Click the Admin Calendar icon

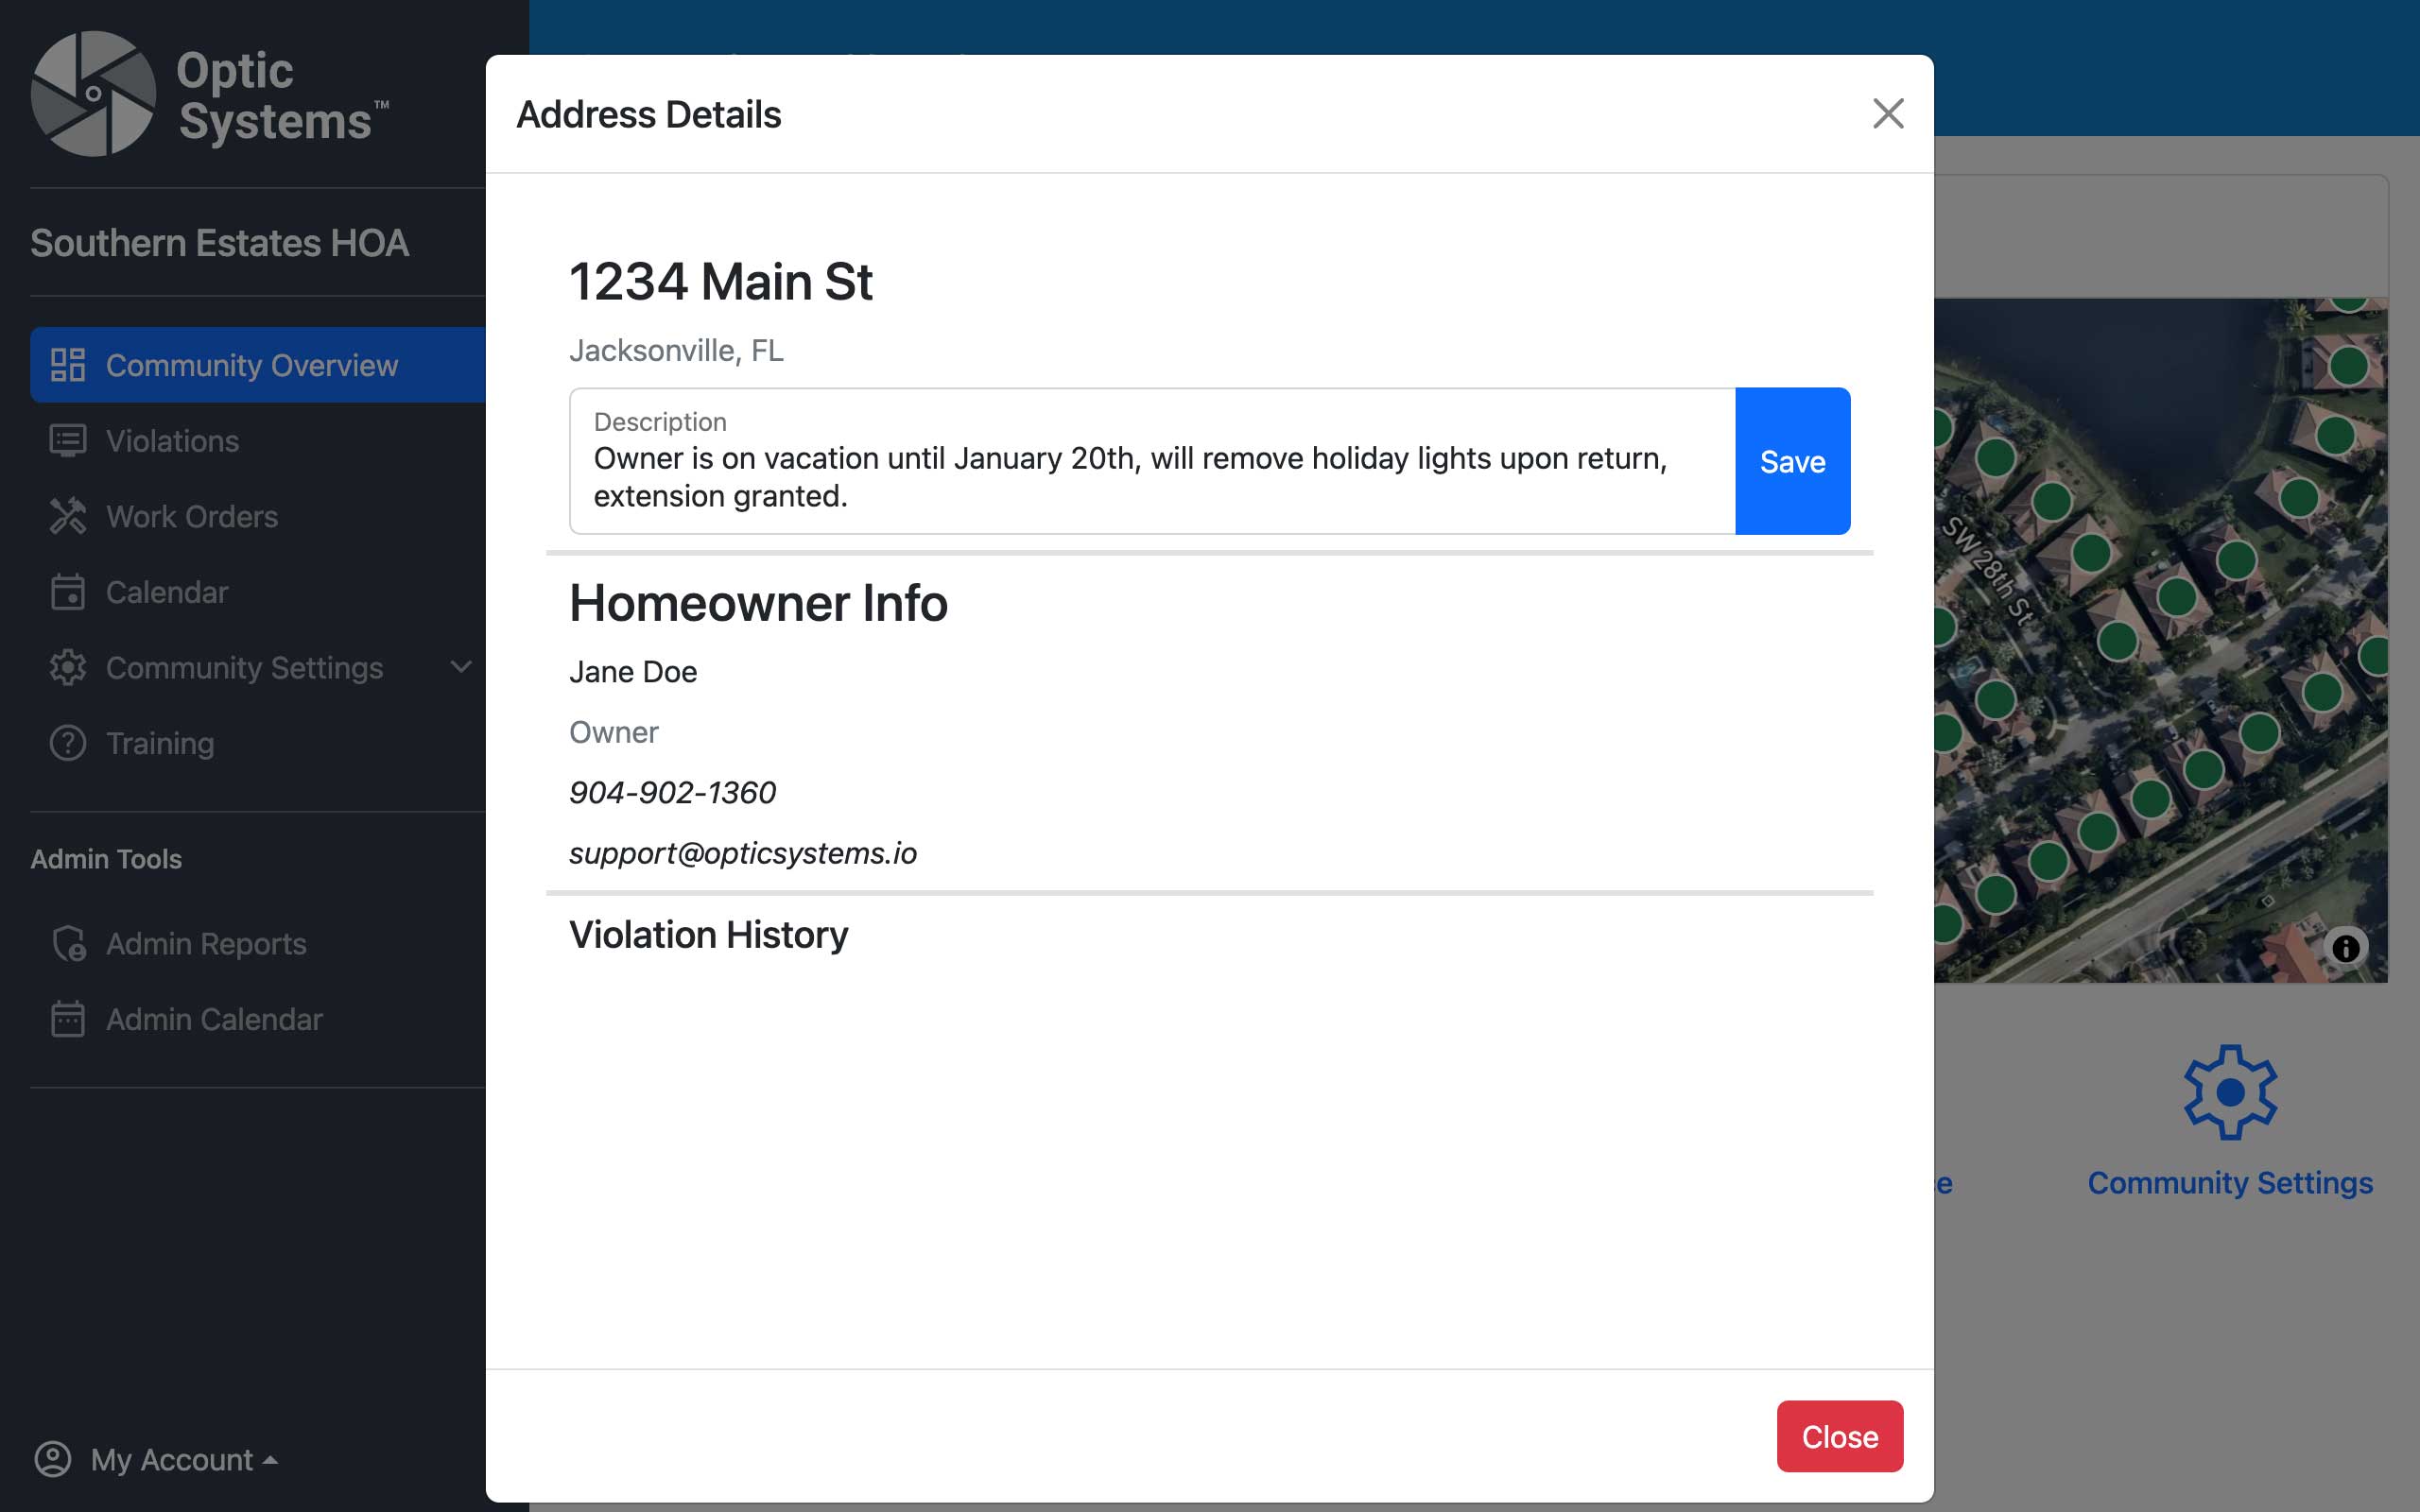[68, 1019]
